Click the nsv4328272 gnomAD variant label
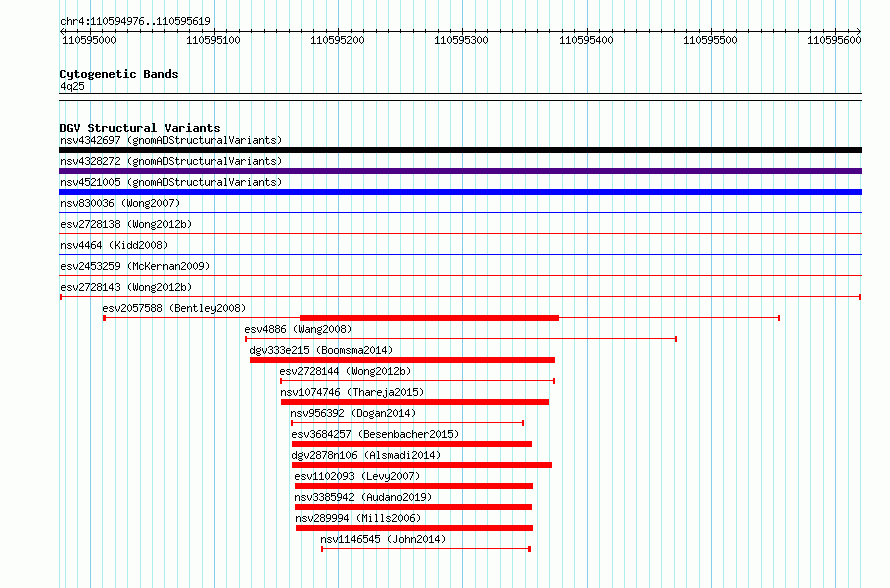This screenshot has width=890, height=588. click(x=171, y=161)
